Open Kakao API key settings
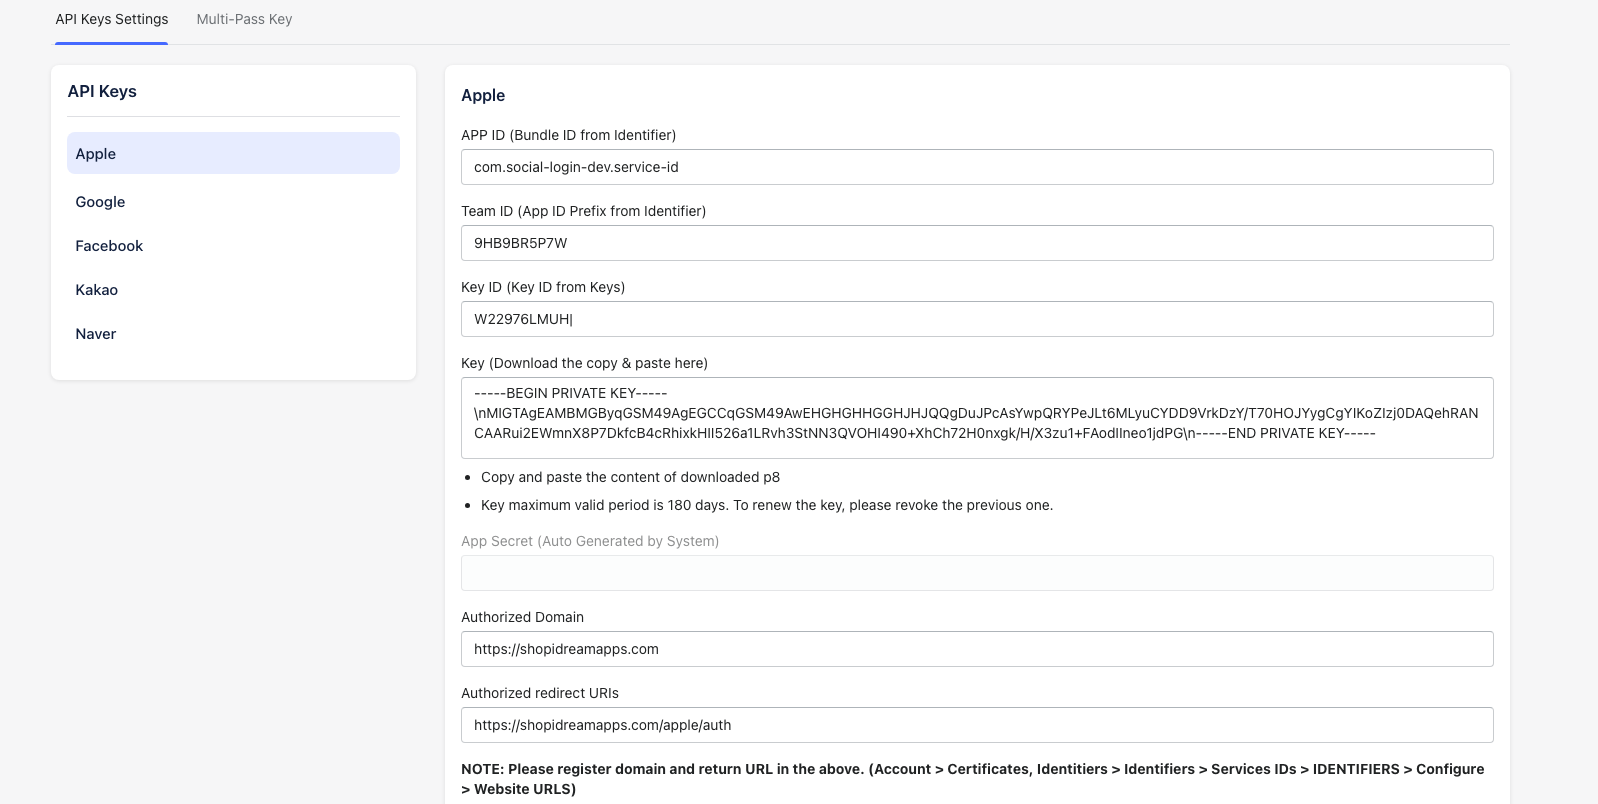Image resolution: width=1598 pixels, height=804 pixels. [x=233, y=289]
